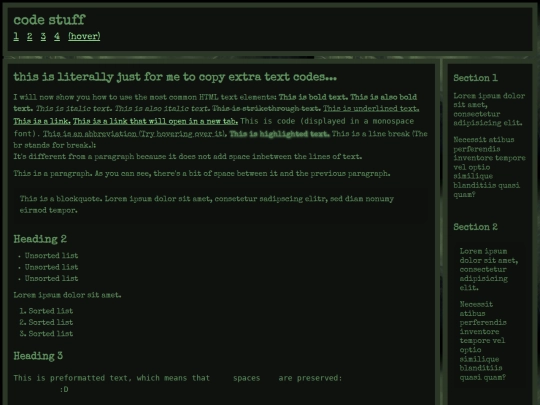
Task: Click '1. Sorted list' item
Action: point(46,311)
